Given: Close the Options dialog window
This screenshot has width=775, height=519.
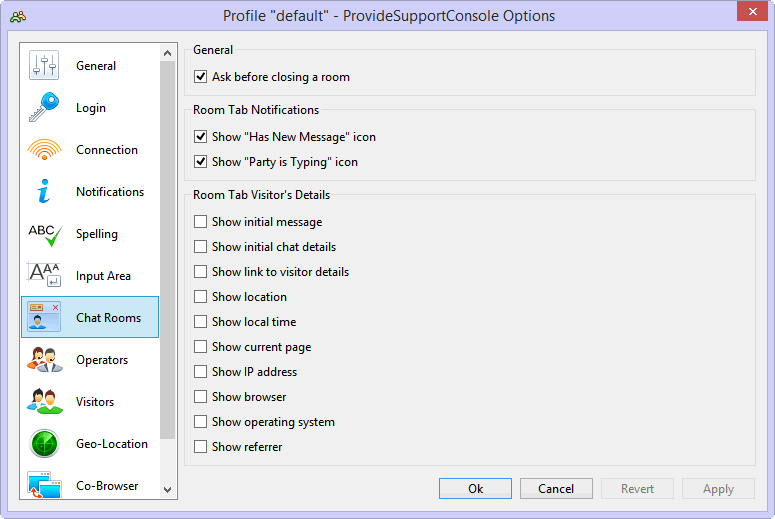Looking at the screenshot, I should (752, 11).
